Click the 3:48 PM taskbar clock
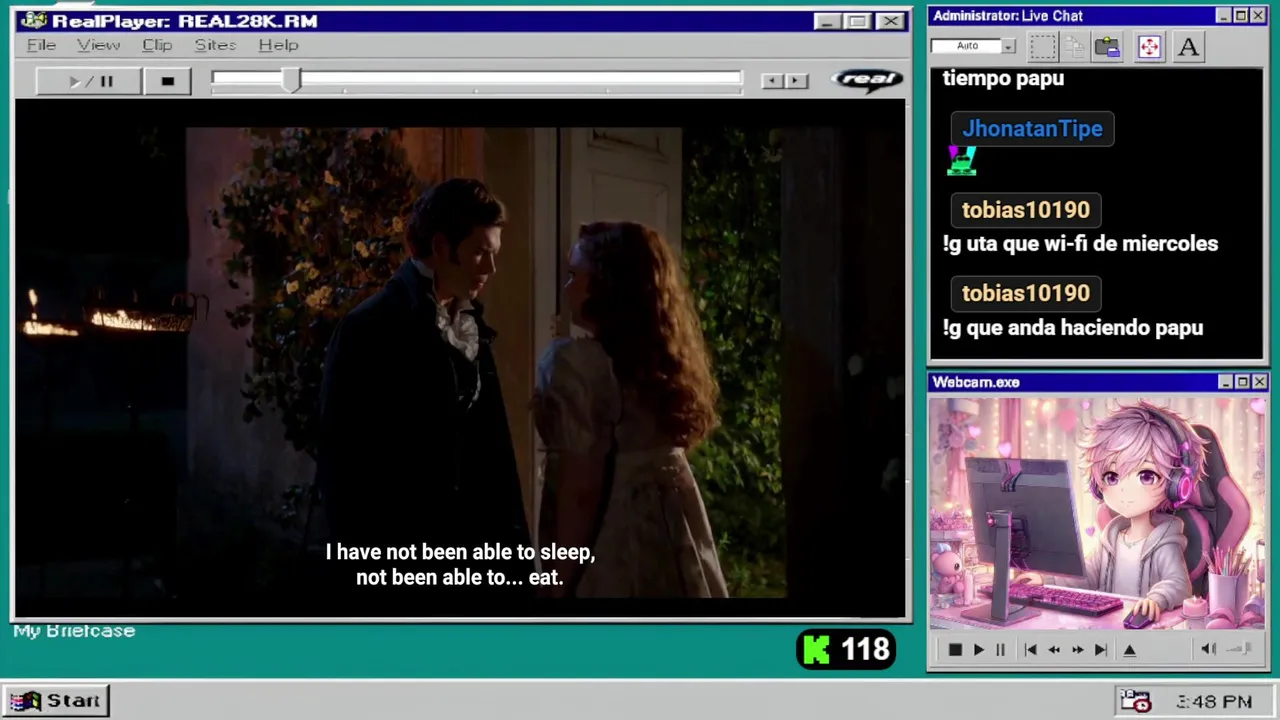This screenshot has height=720, width=1280. (x=1214, y=702)
